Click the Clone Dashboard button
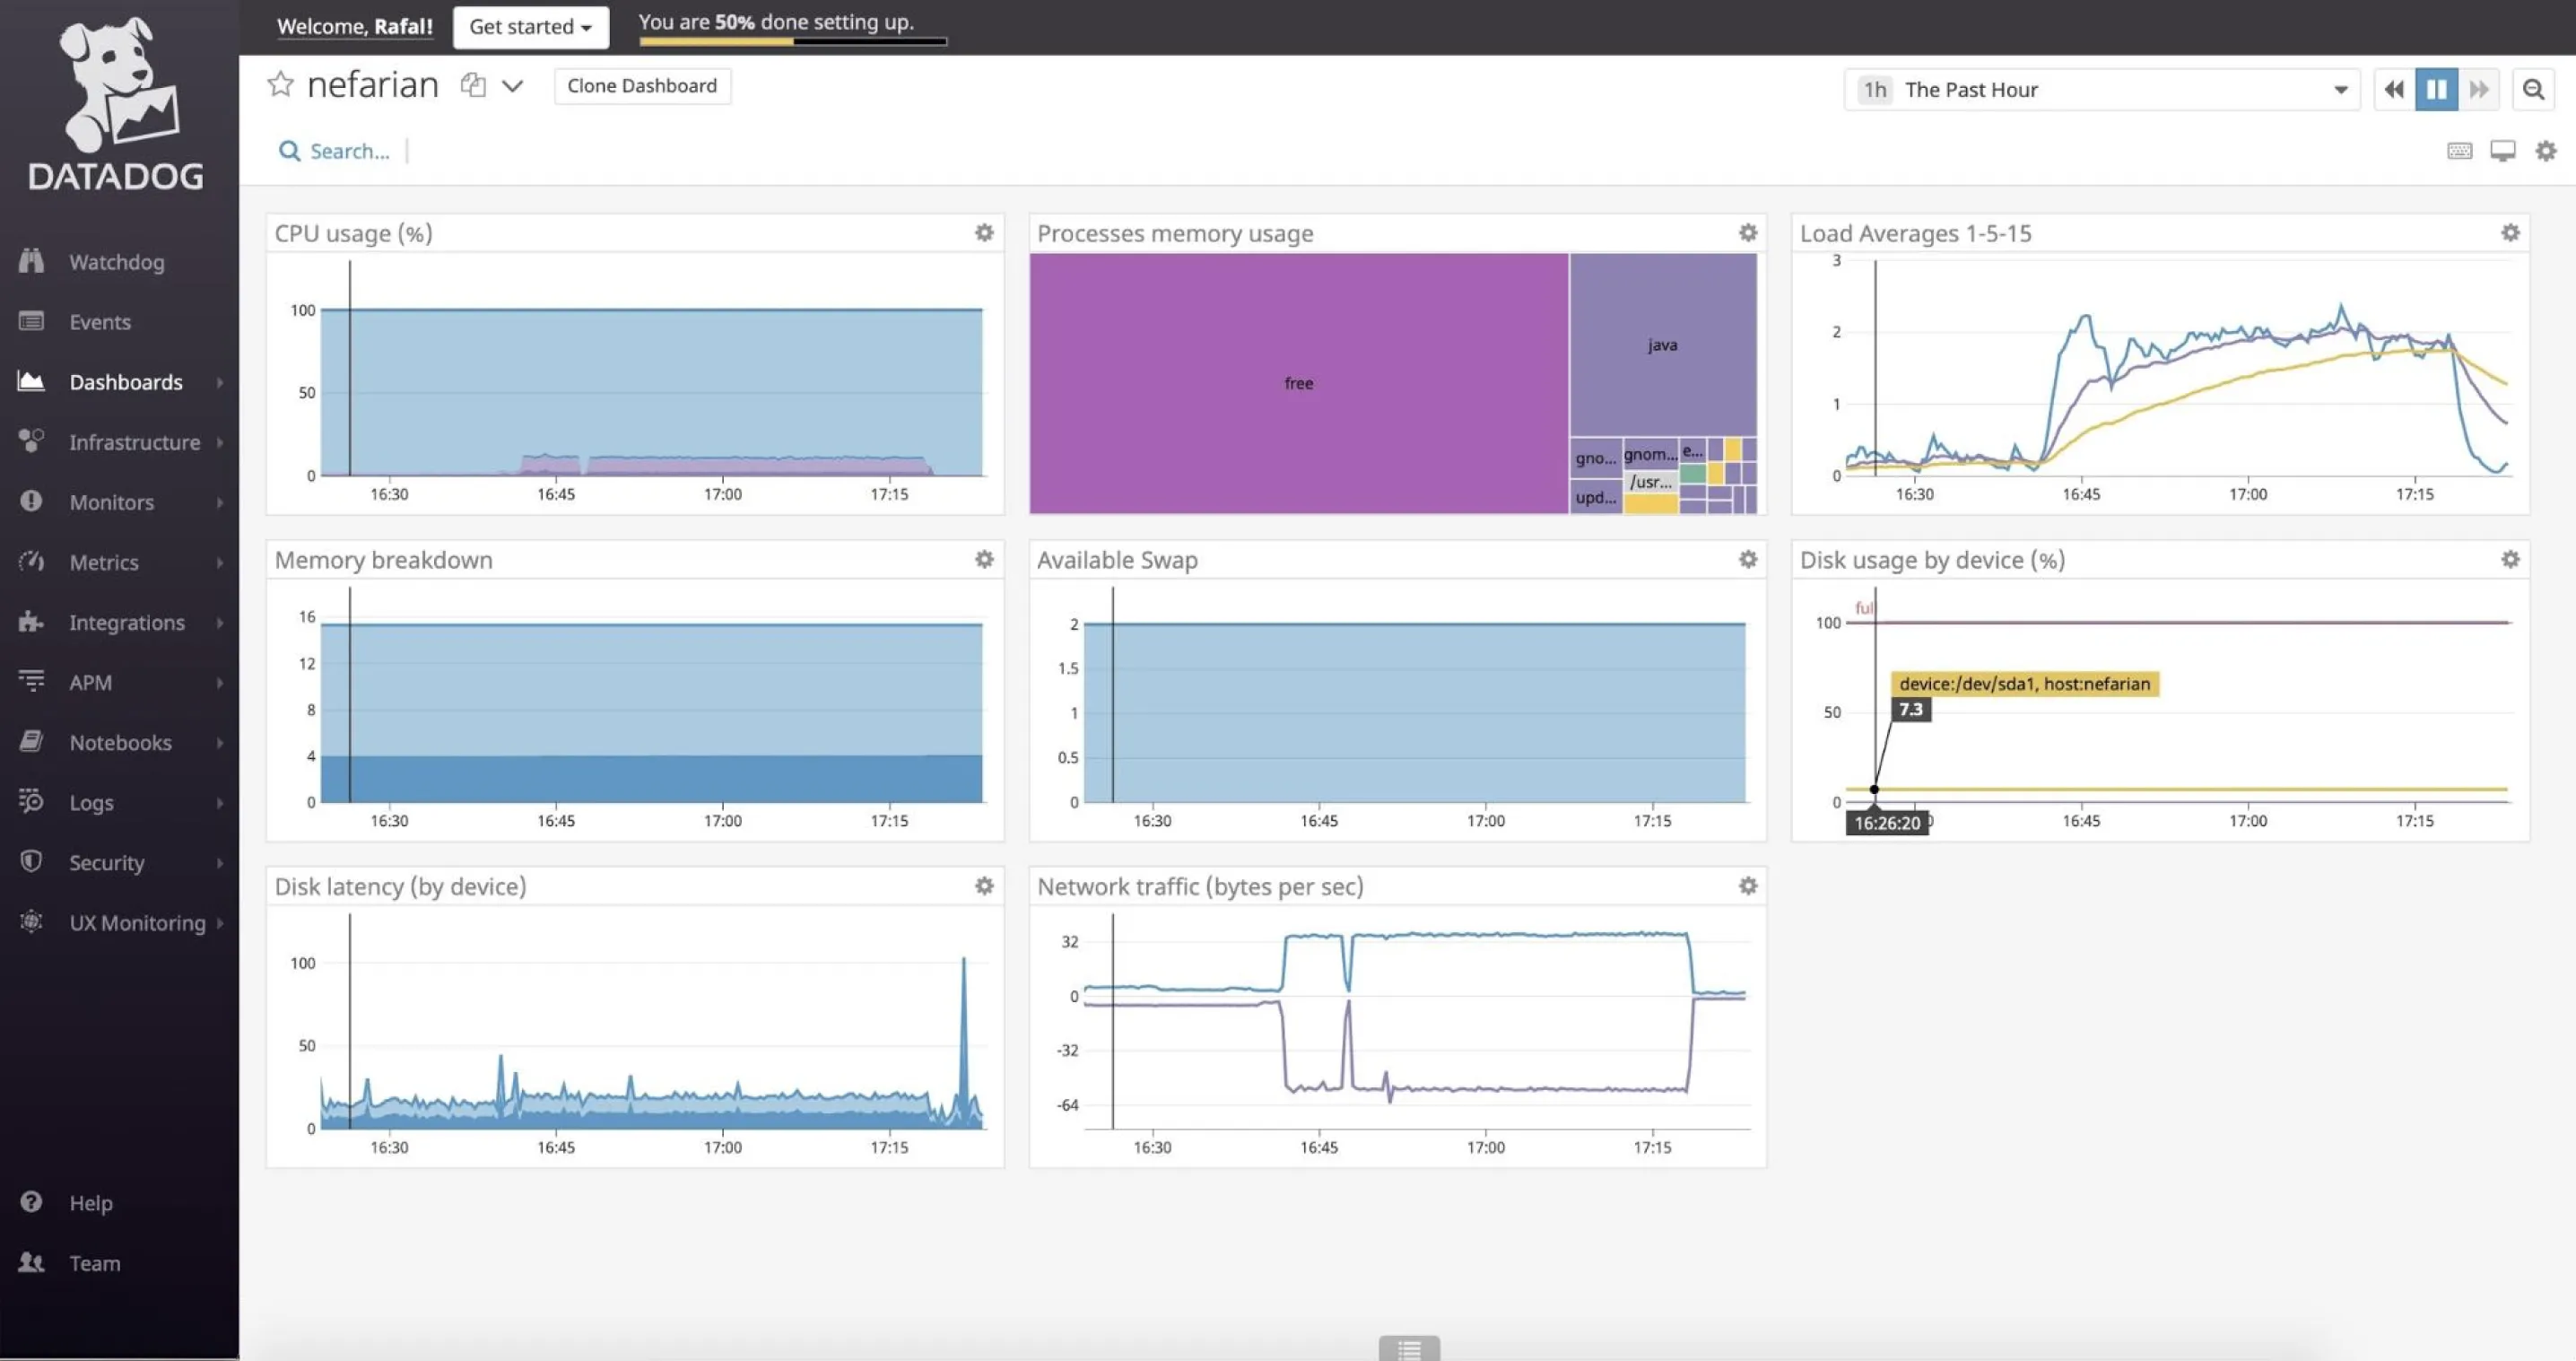The image size is (2576, 1361). [x=641, y=85]
